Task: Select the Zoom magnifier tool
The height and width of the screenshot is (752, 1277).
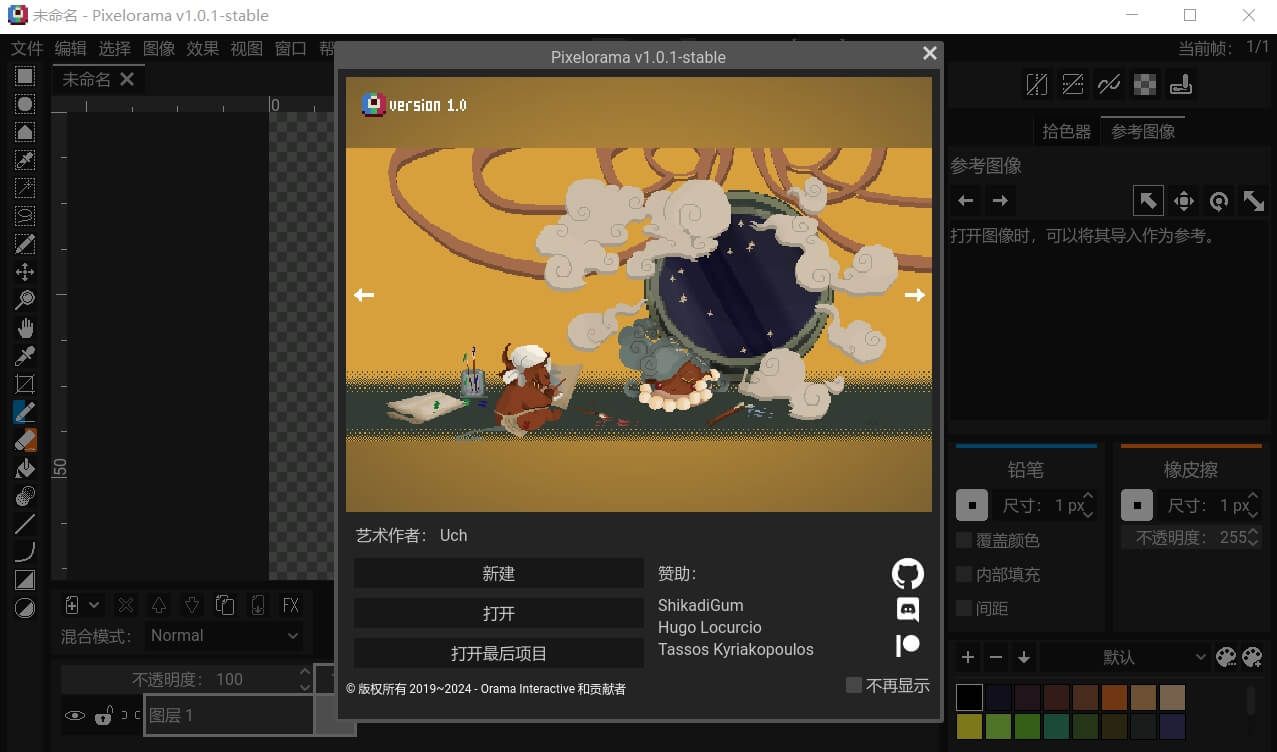Action: coord(25,300)
